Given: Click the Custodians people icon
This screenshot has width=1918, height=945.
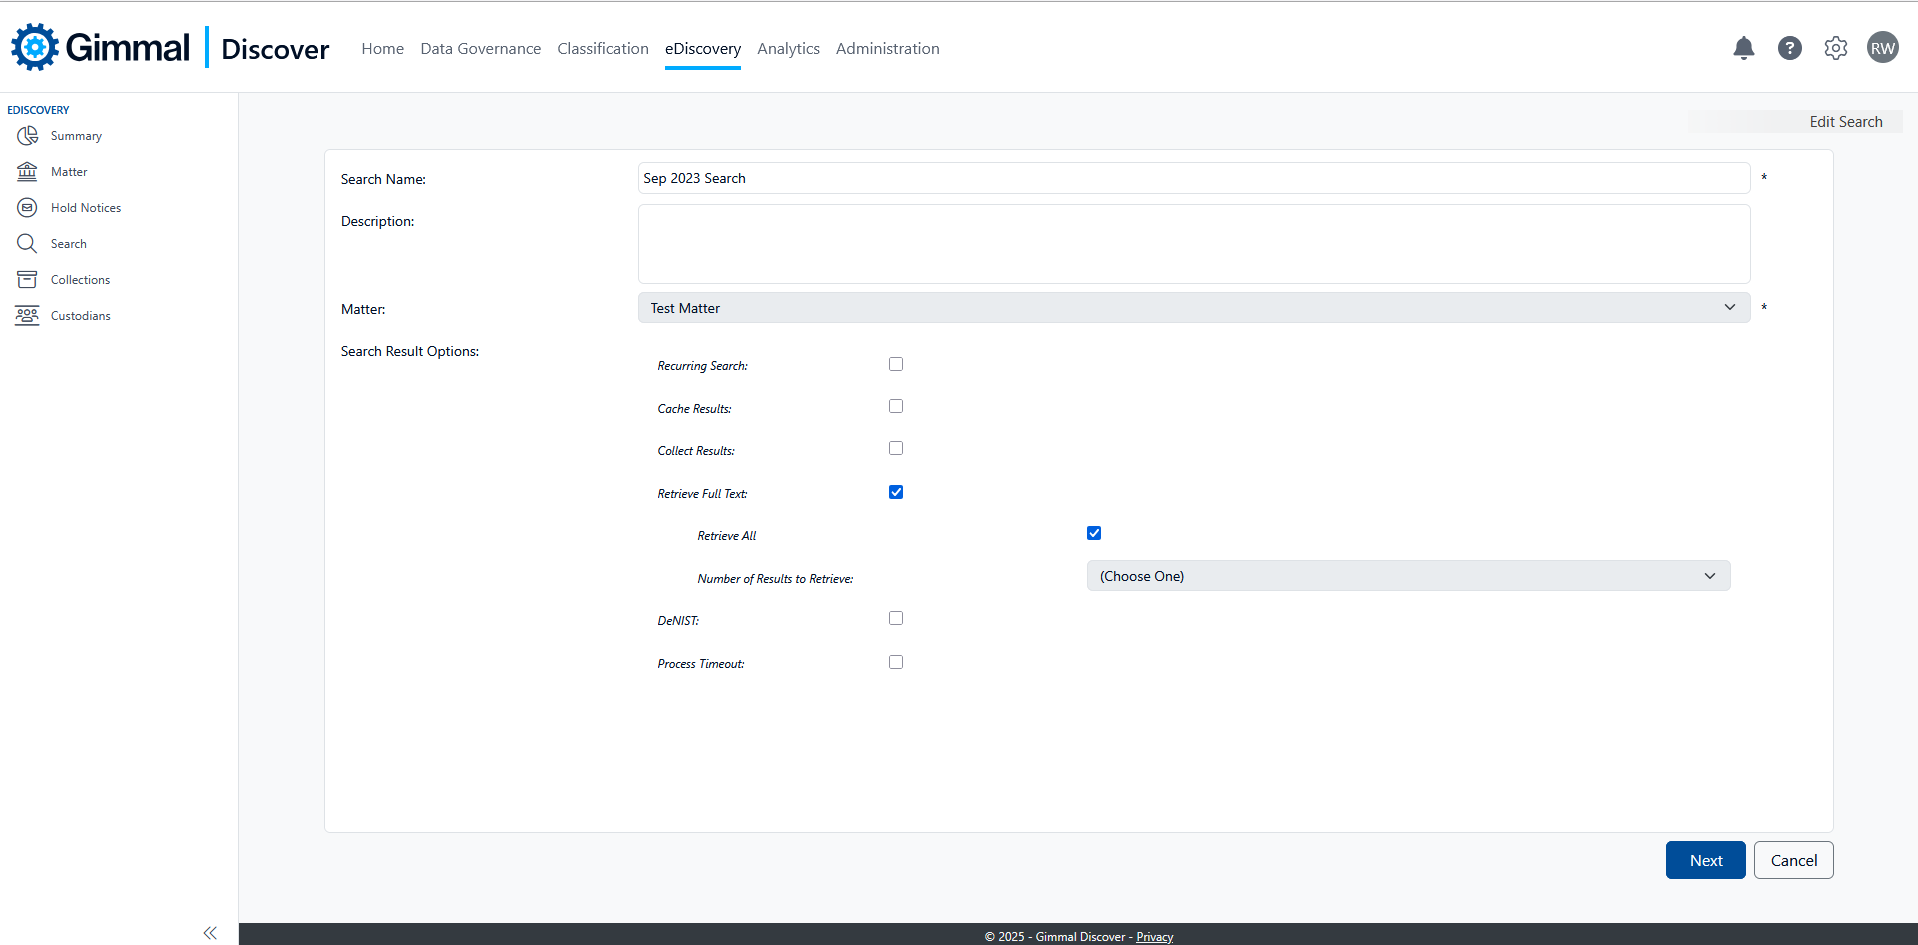Looking at the screenshot, I should (27, 316).
